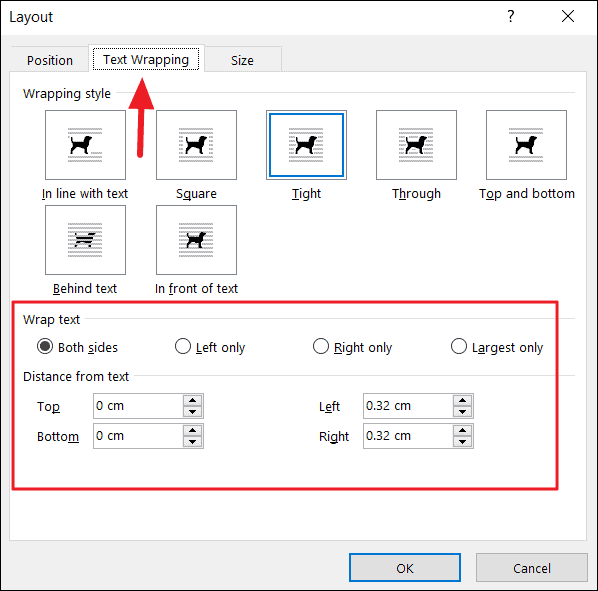Pick the Through wrapping style icon
The height and width of the screenshot is (591, 598).
(416, 145)
